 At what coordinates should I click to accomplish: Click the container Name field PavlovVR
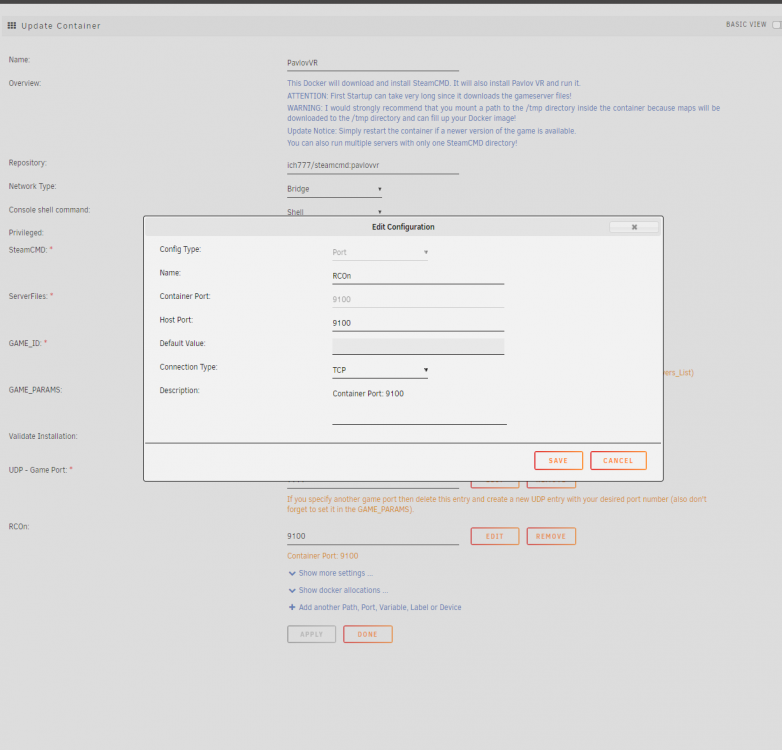point(373,63)
